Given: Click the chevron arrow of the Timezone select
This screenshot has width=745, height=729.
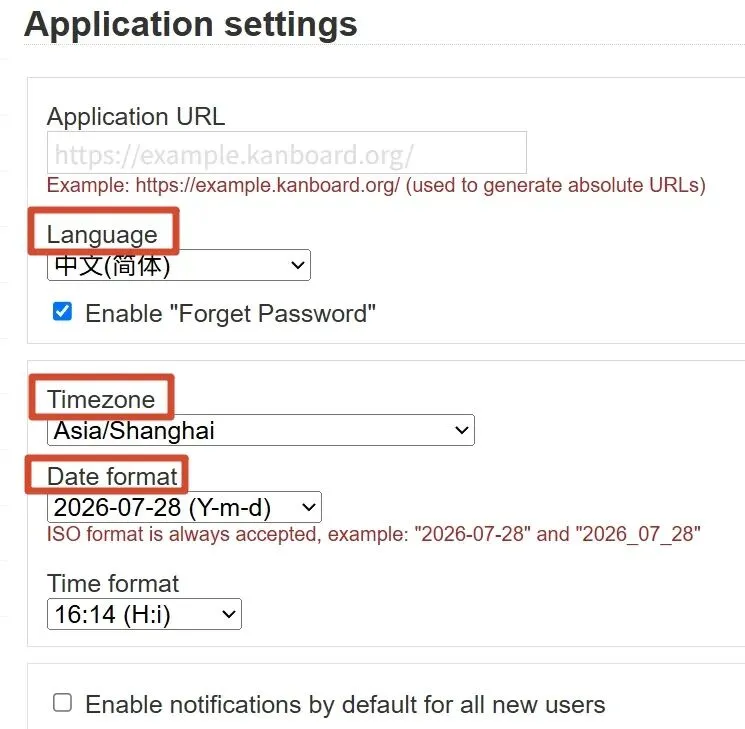Looking at the screenshot, I should tap(461, 430).
